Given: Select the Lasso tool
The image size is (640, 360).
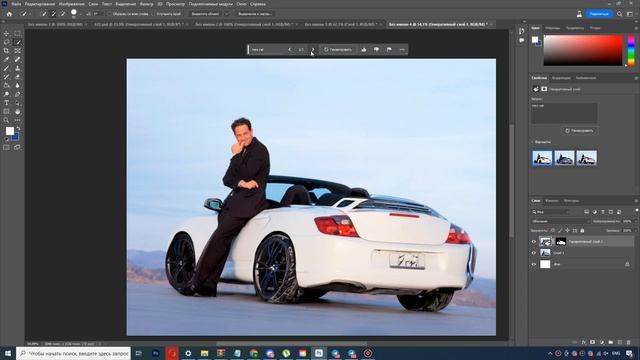Looking at the screenshot, I should [6, 42].
